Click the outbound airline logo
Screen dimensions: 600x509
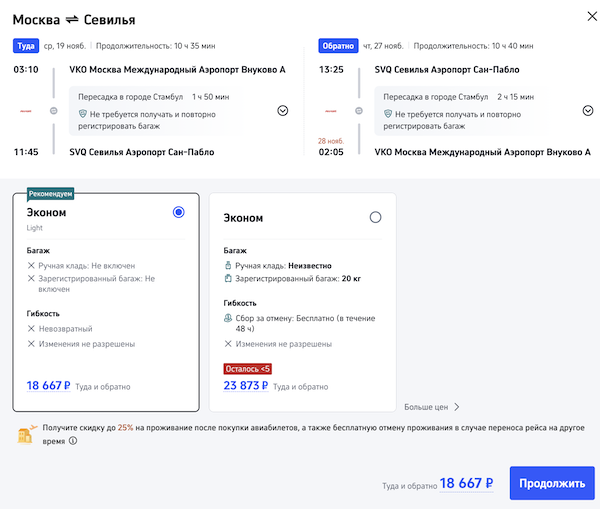(26, 111)
